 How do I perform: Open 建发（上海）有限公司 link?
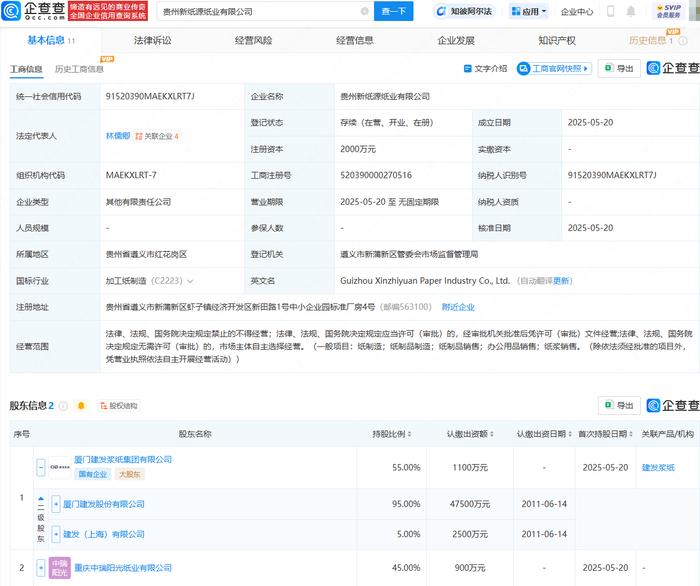104,534
